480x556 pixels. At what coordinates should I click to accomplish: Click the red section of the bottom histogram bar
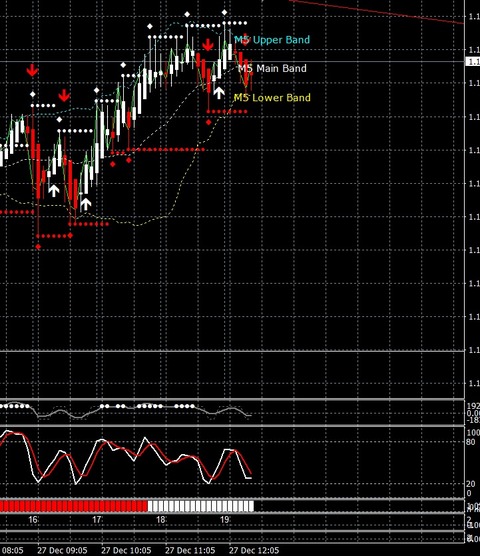click(x=74, y=506)
